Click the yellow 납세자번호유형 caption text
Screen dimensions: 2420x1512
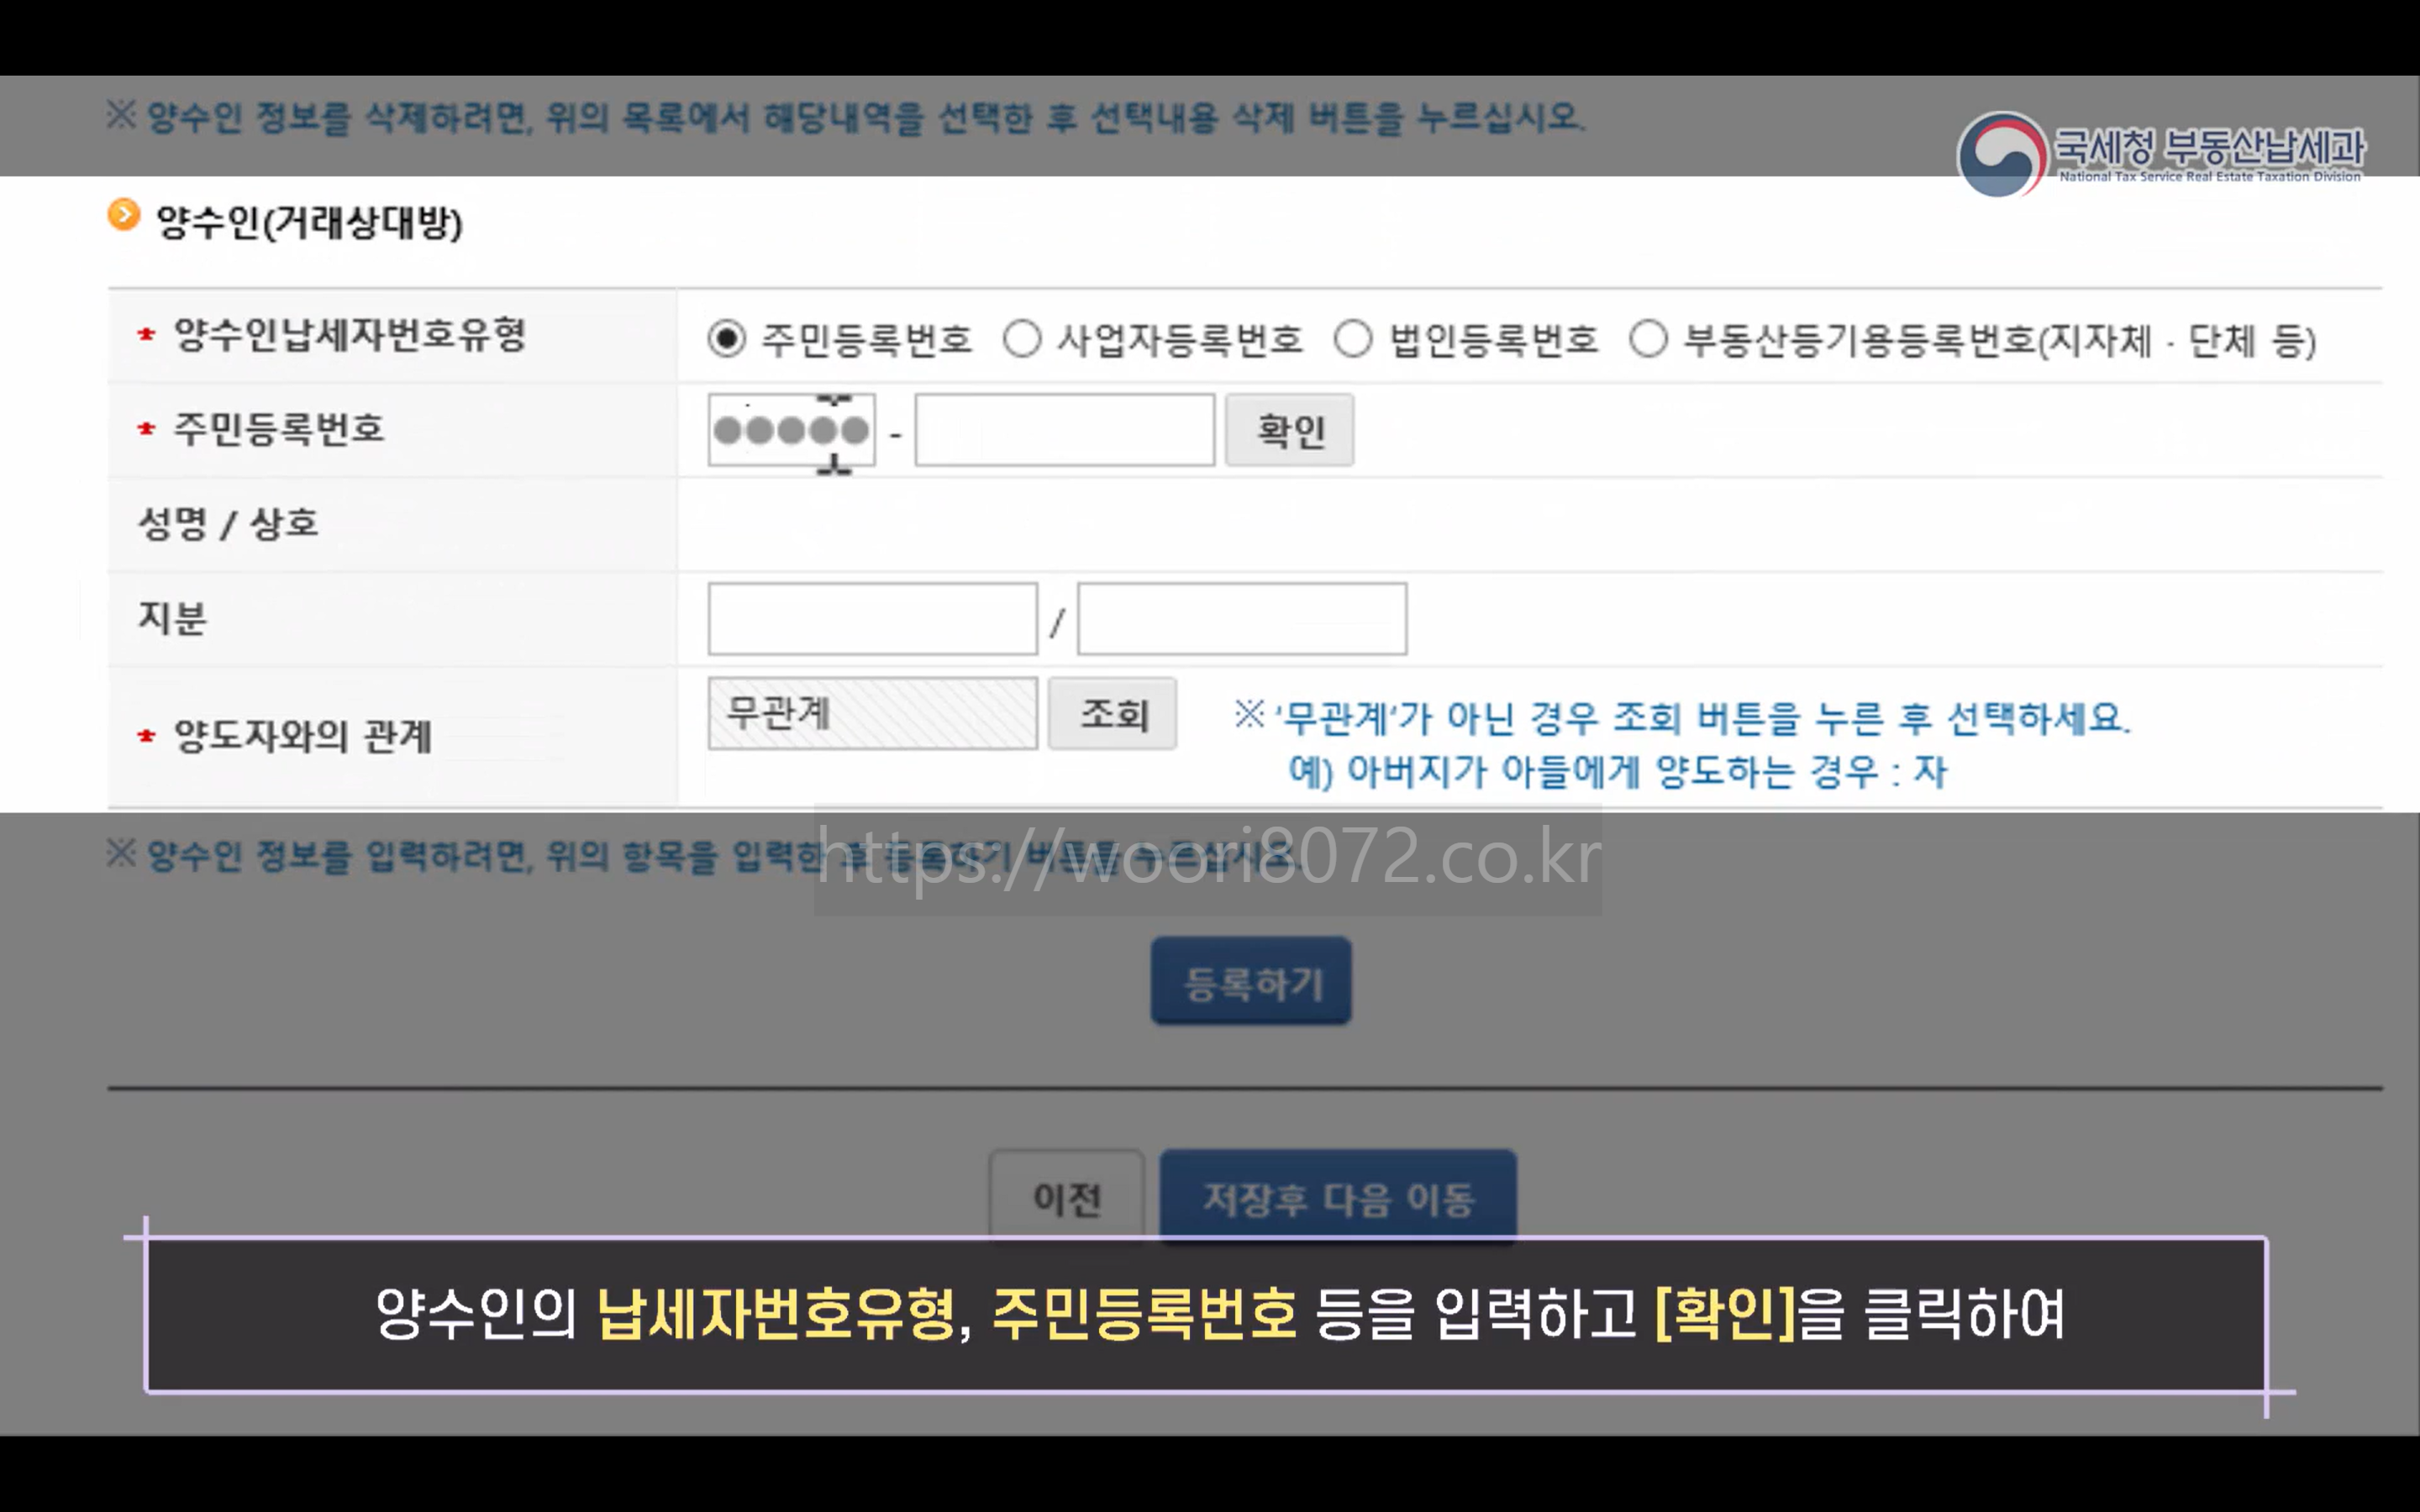tap(776, 1314)
